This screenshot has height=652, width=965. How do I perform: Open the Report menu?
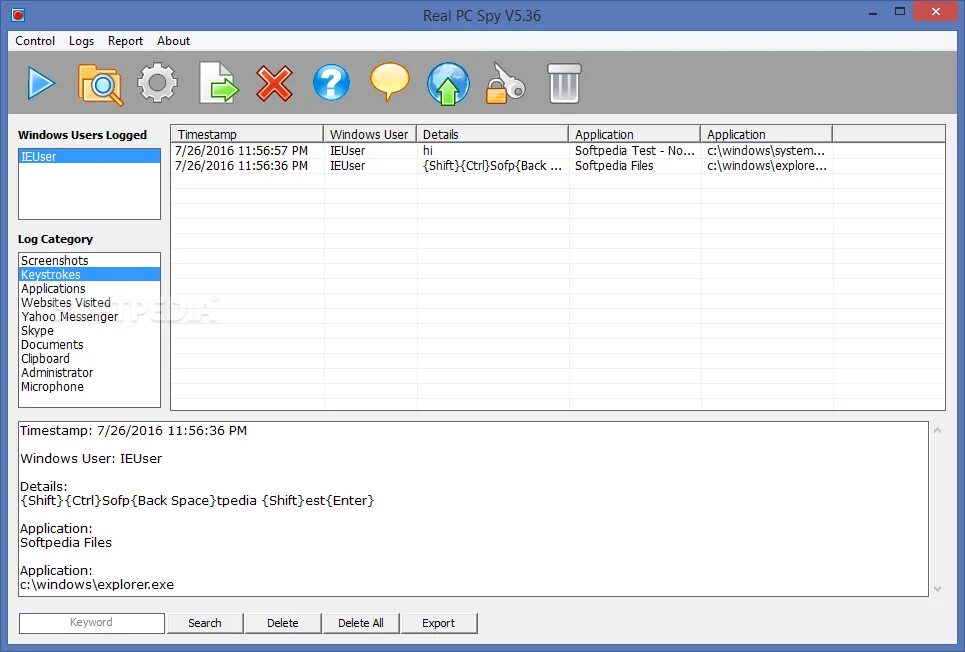(125, 41)
